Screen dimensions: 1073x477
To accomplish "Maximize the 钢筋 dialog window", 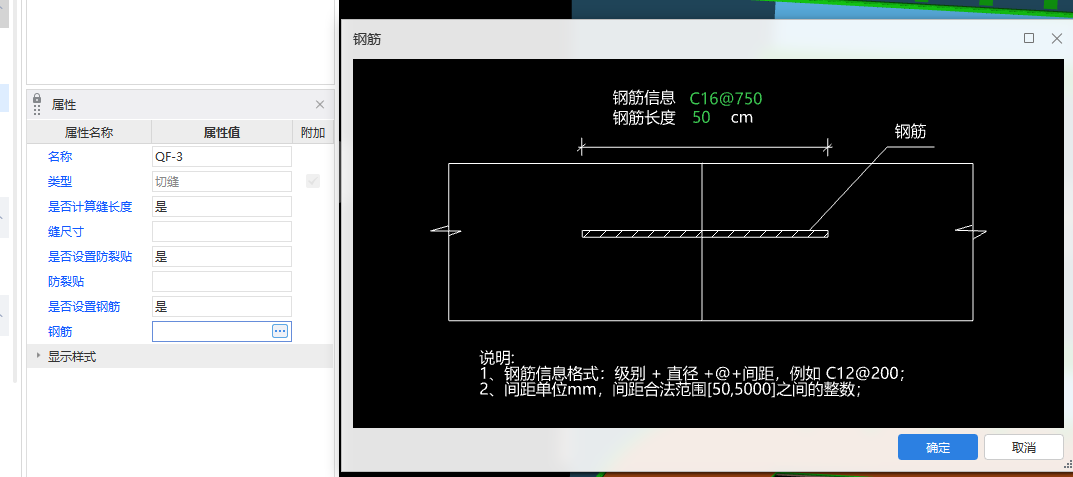I will click(x=1028, y=38).
